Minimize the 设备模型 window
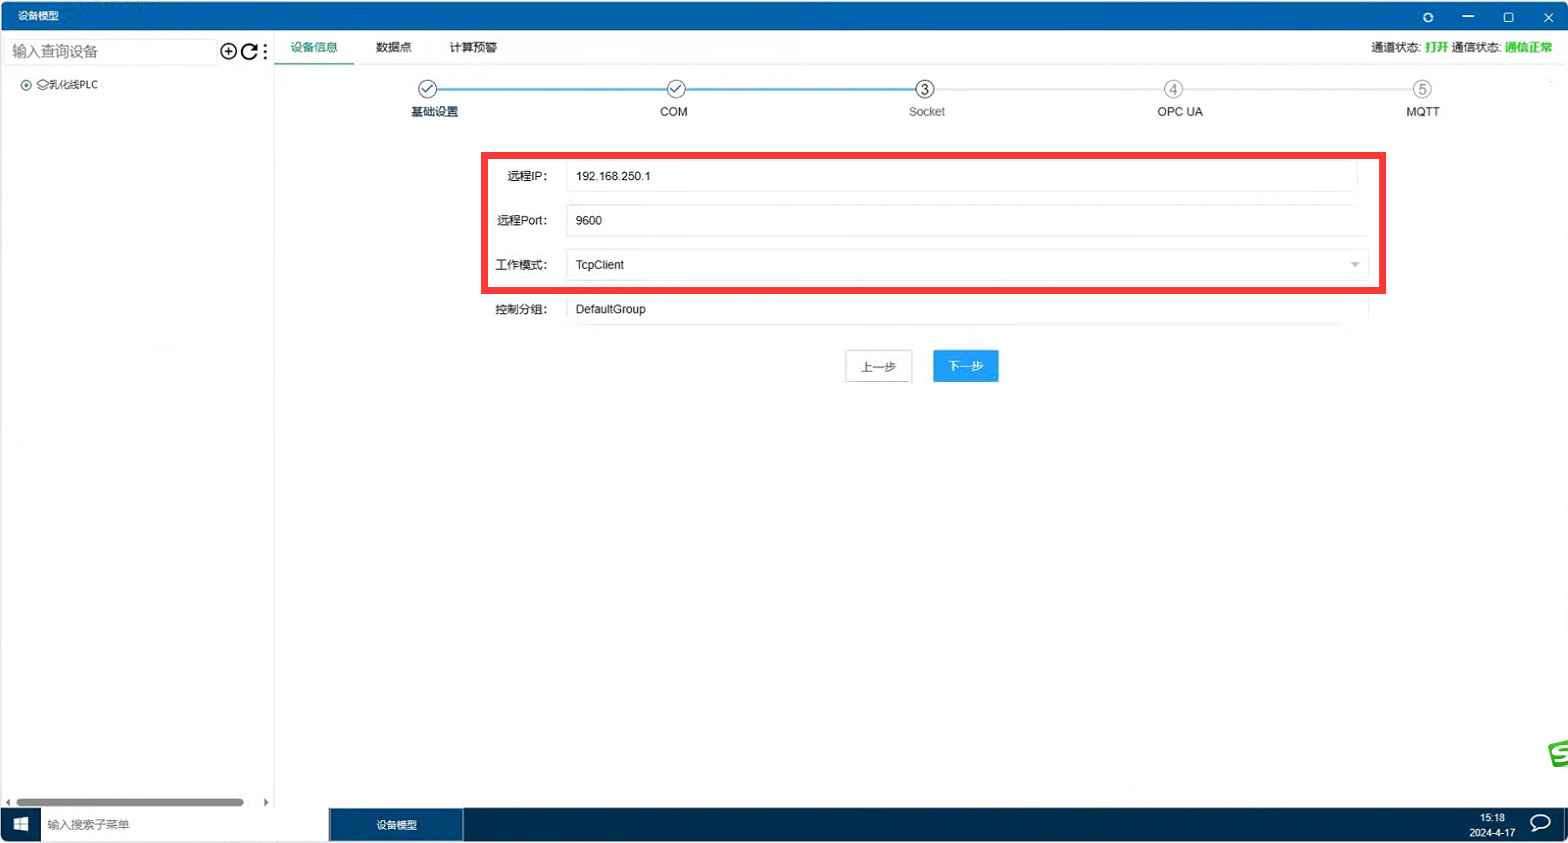Screen dimensions: 1568x843 (x=1468, y=17)
